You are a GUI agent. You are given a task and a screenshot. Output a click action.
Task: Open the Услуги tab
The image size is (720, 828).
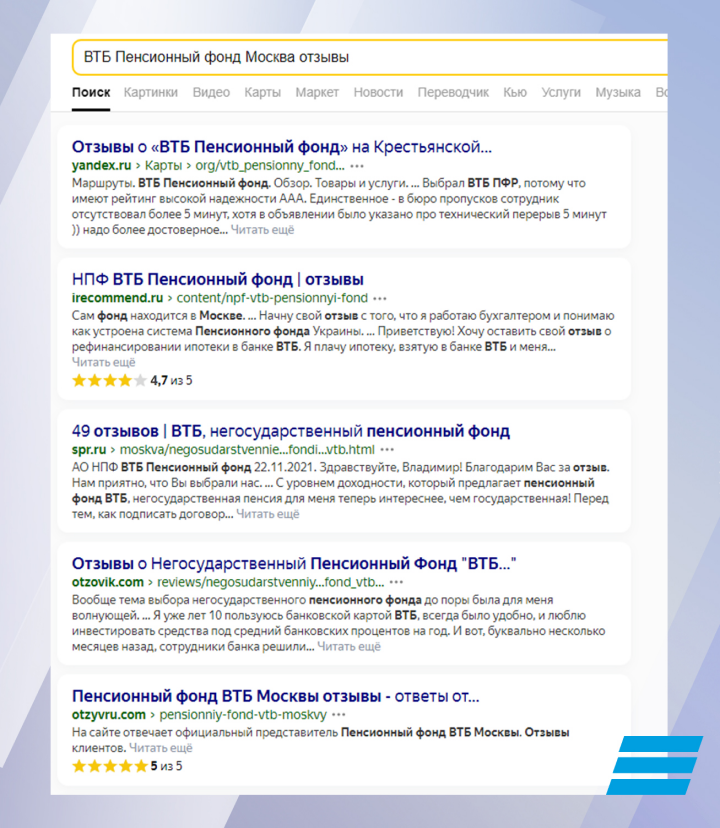pyautogui.click(x=561, y=92)
